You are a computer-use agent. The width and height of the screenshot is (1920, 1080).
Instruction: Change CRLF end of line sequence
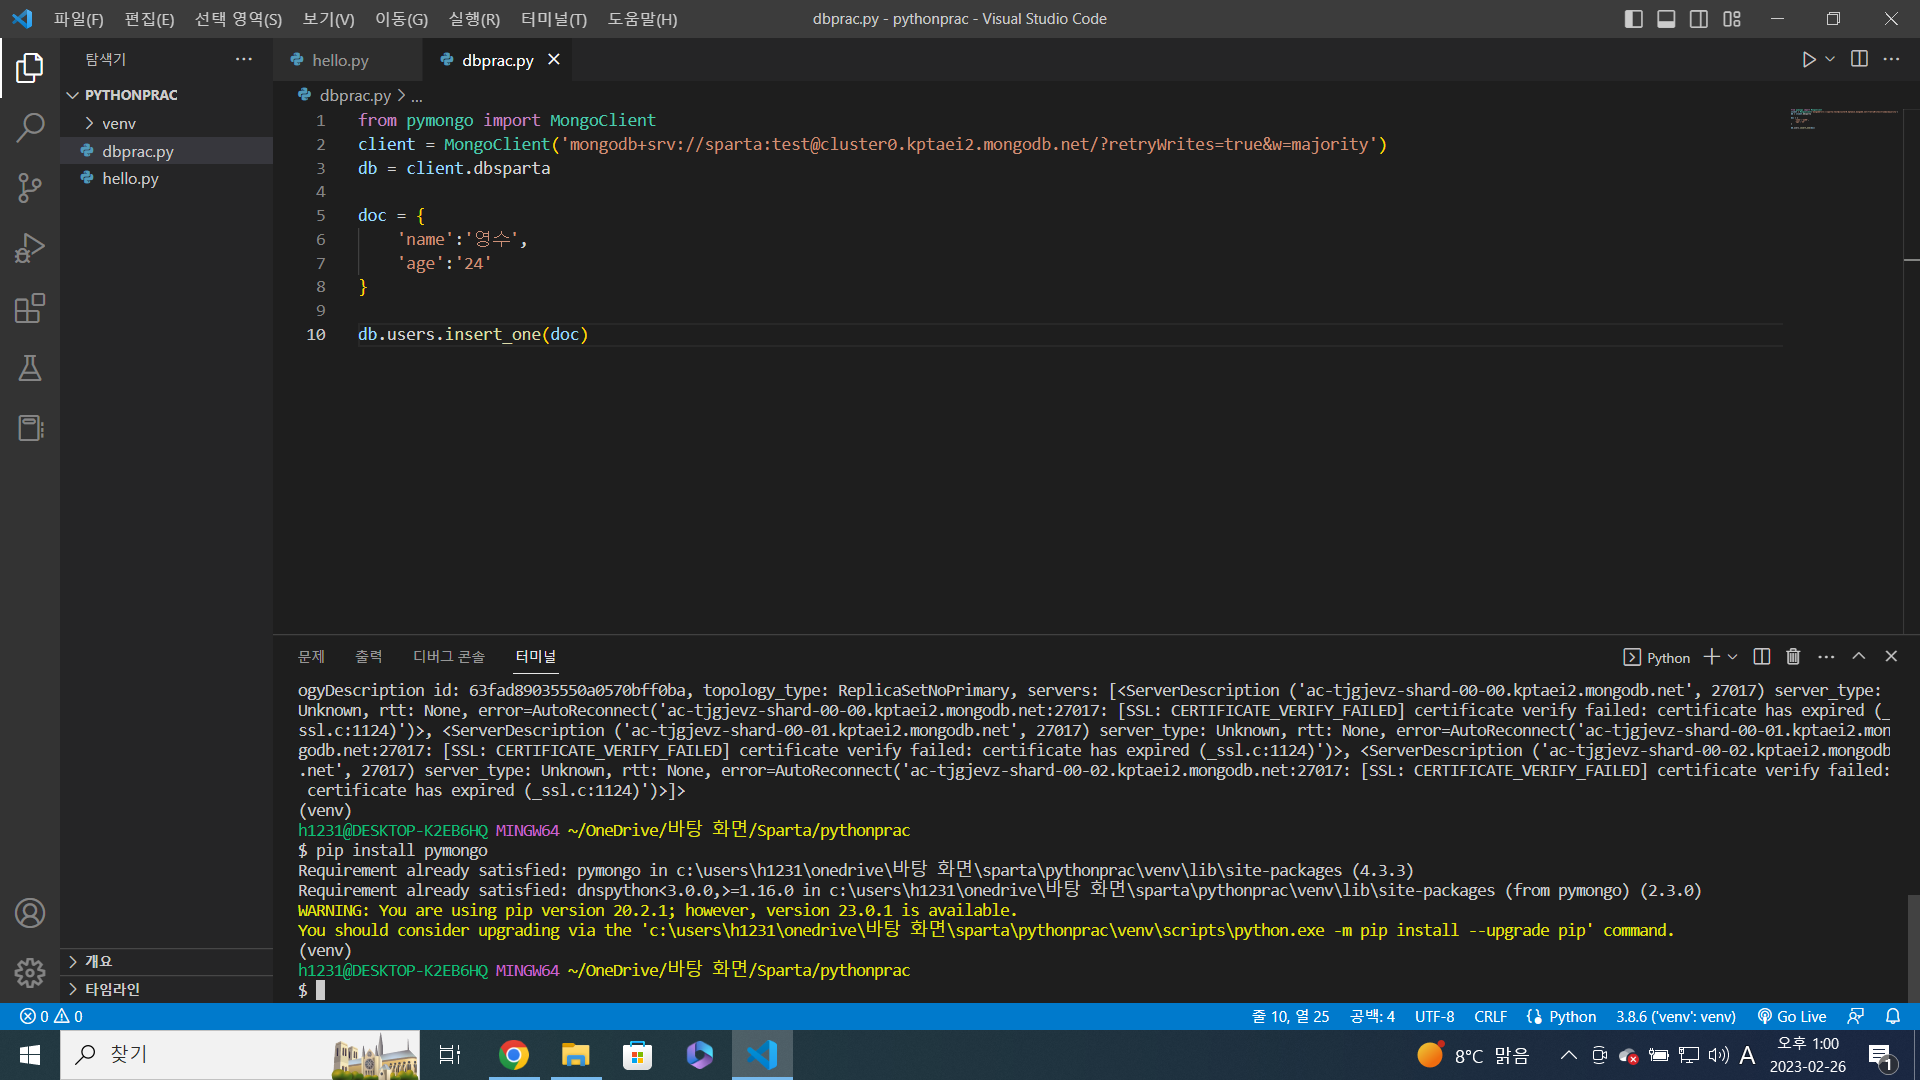[1490, 1016]
